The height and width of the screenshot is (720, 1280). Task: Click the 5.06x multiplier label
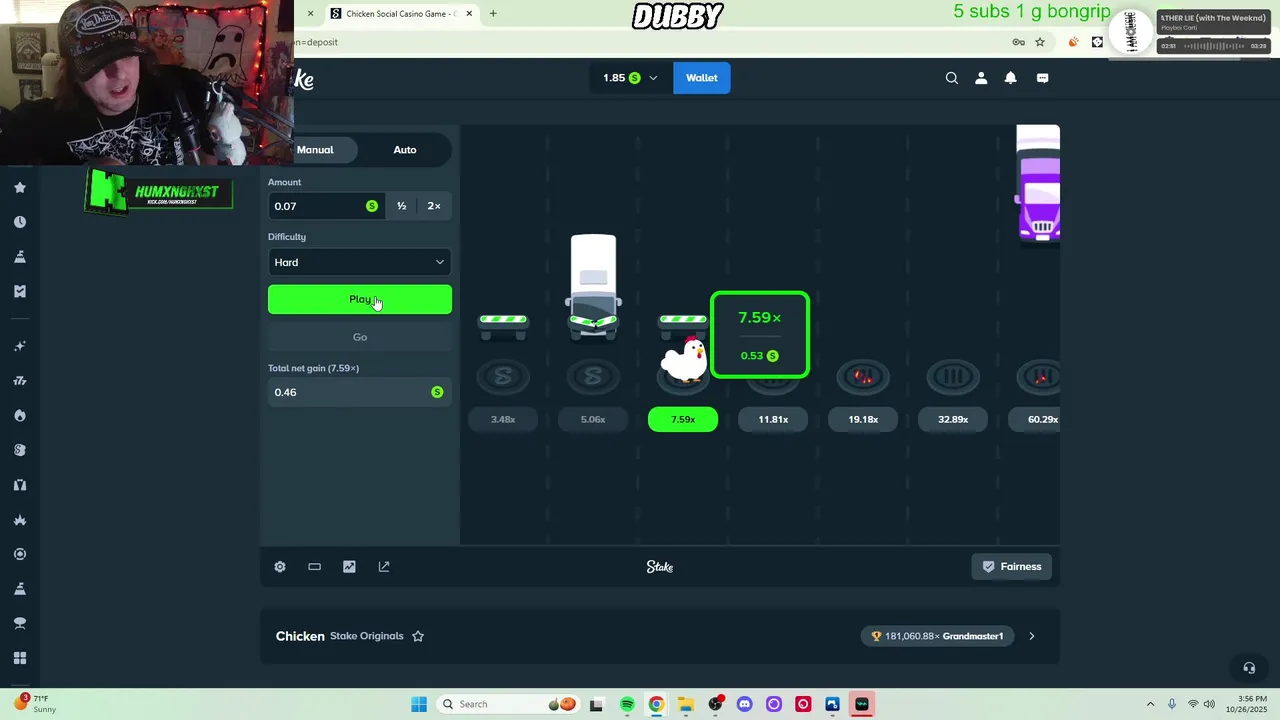click(593, 419)
